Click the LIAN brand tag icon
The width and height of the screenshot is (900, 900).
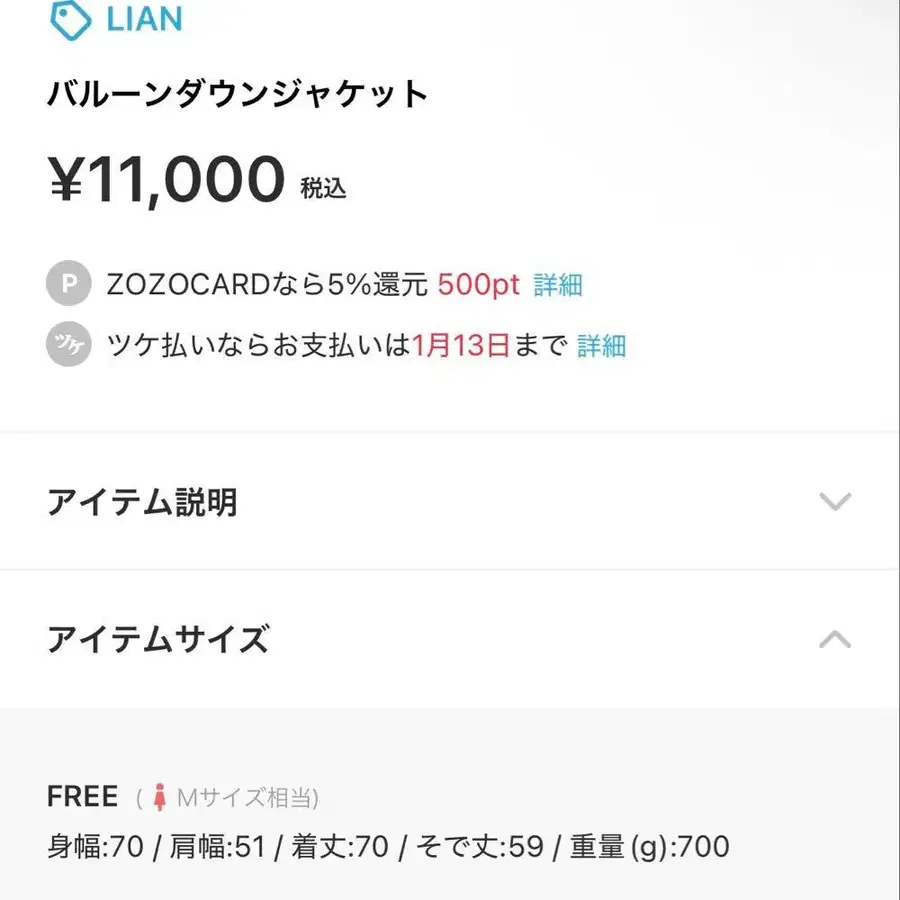click(68, 17)
